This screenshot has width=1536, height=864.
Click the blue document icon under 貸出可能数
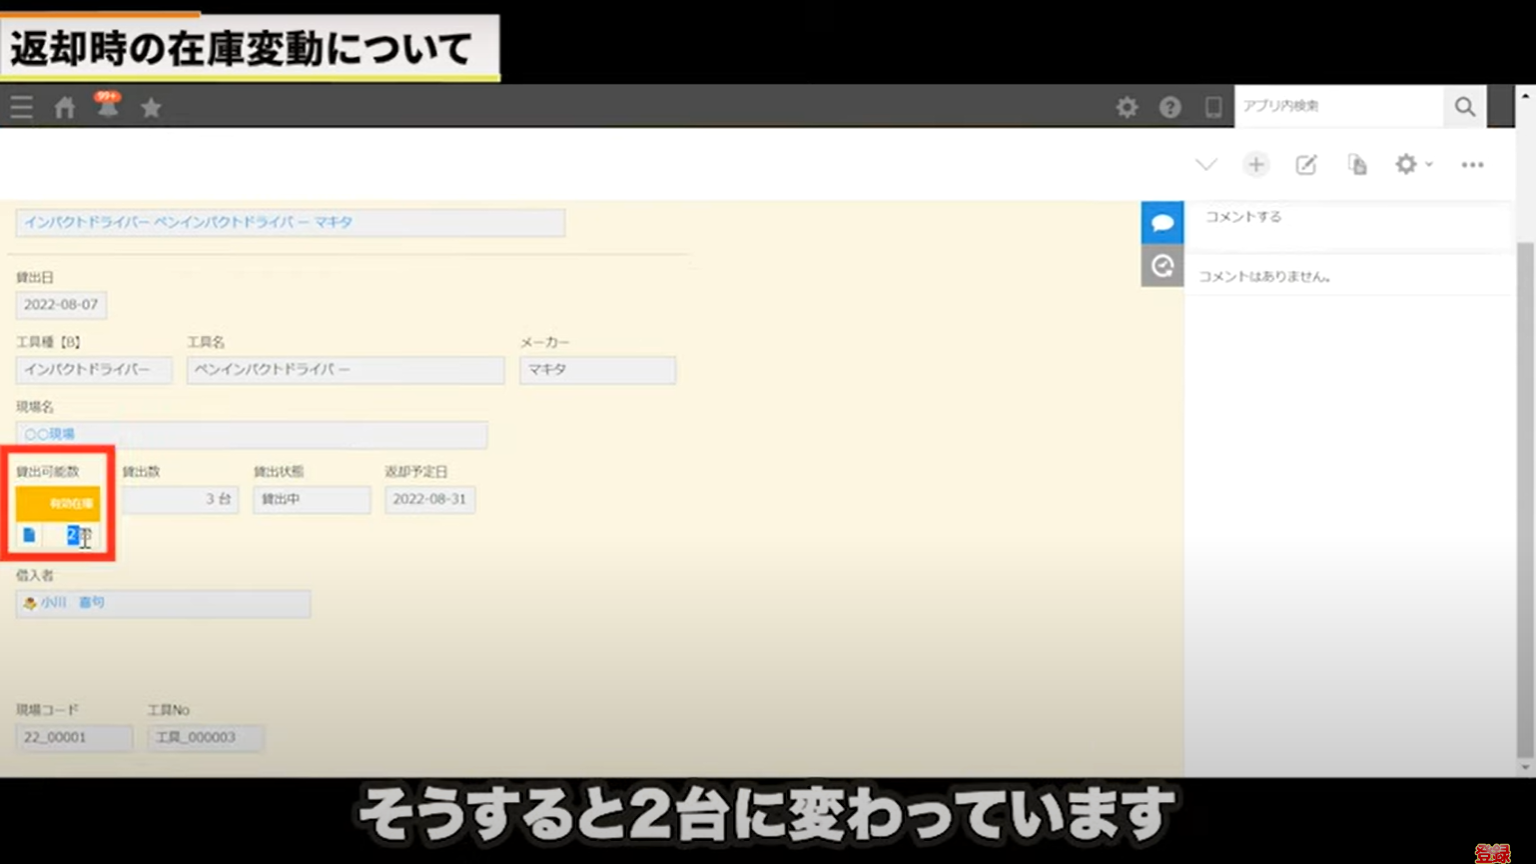[30, 537]
